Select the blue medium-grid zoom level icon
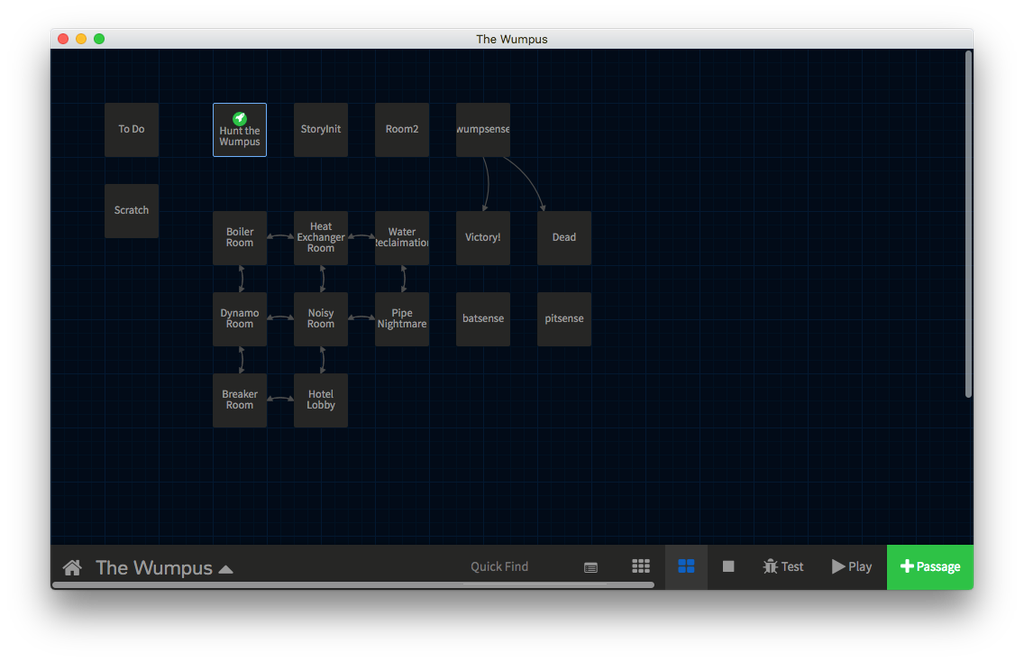The width and height of the screenshot is (1024, 662). point(685,566)
